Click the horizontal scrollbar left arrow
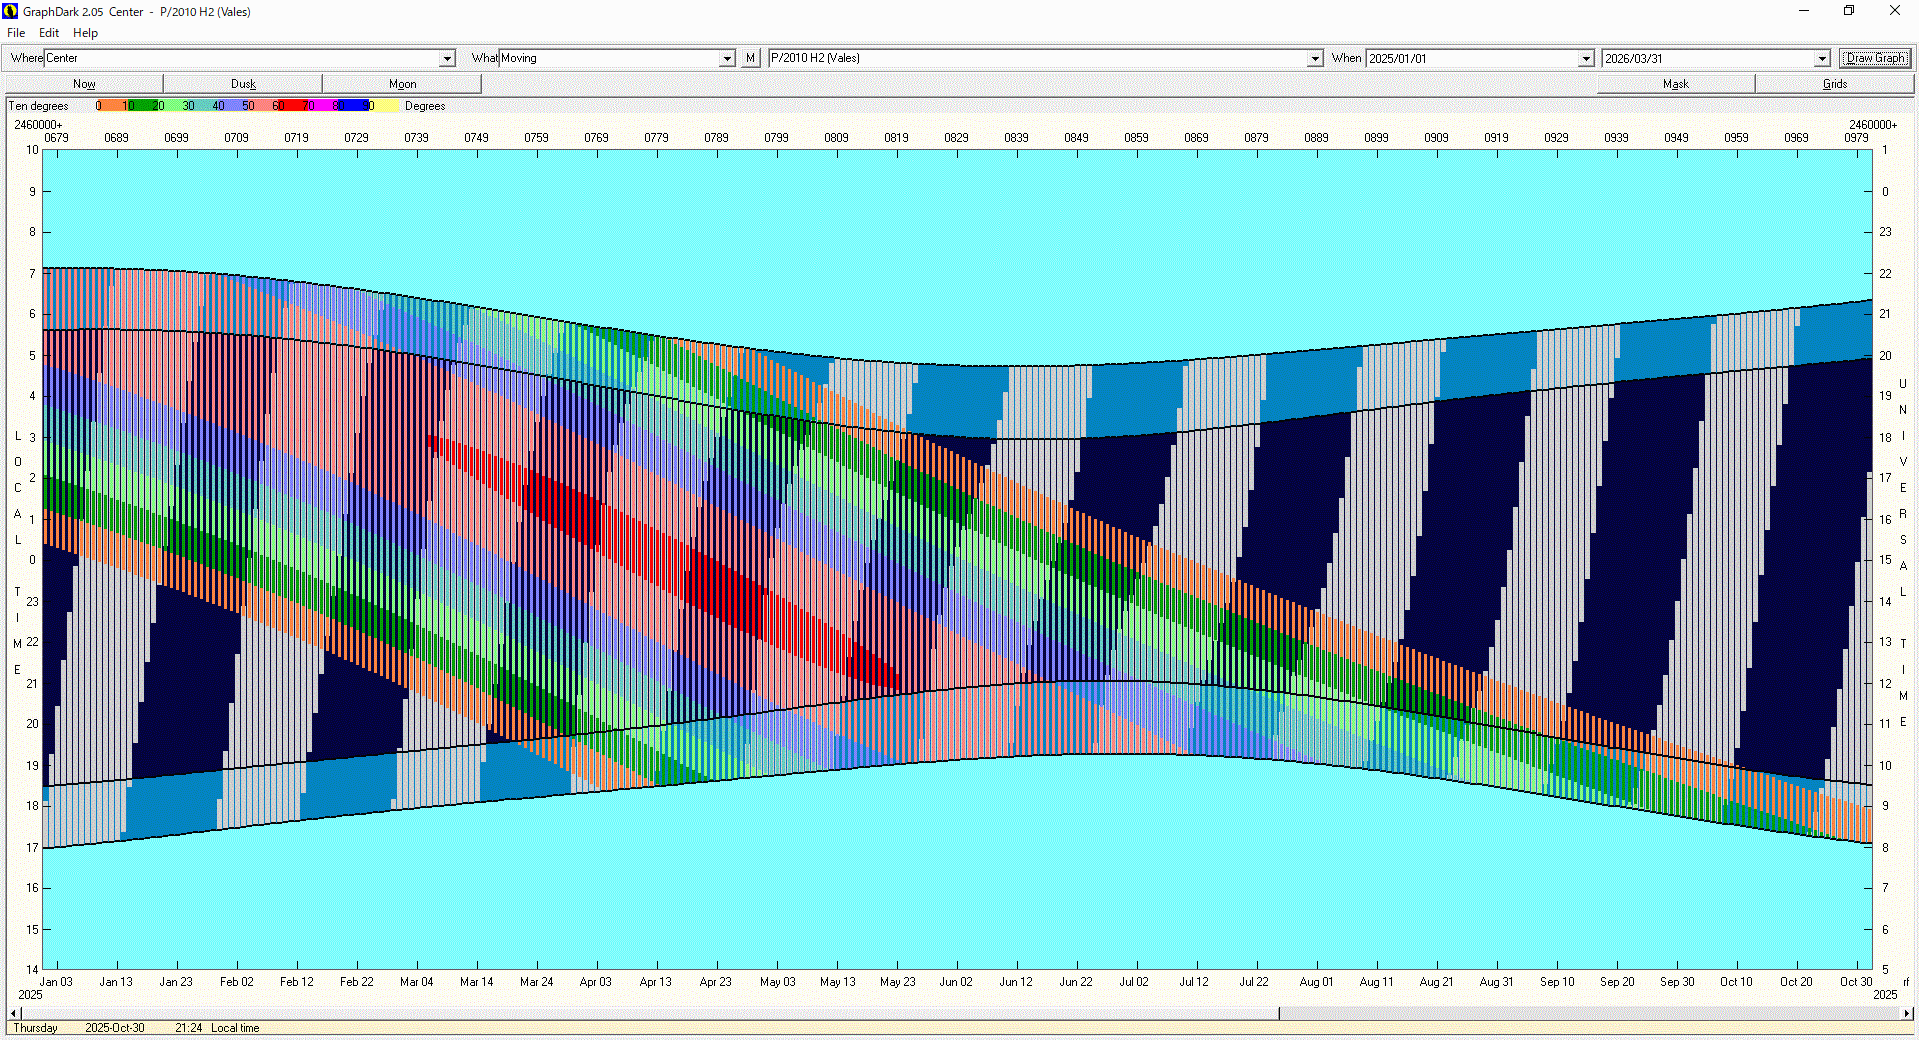Viewport: 1919px width, 1040px height. point(13,1014)
